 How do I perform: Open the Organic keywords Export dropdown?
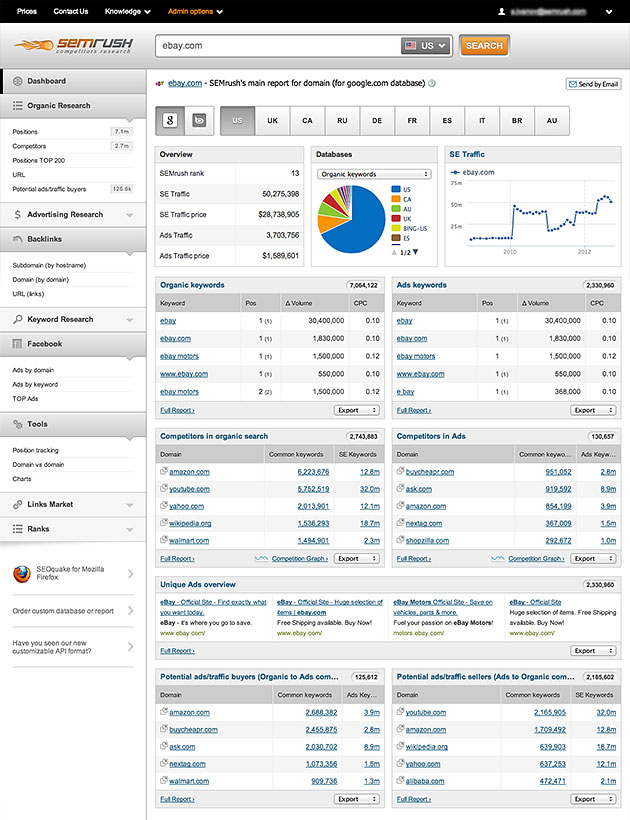coord(357,411)
